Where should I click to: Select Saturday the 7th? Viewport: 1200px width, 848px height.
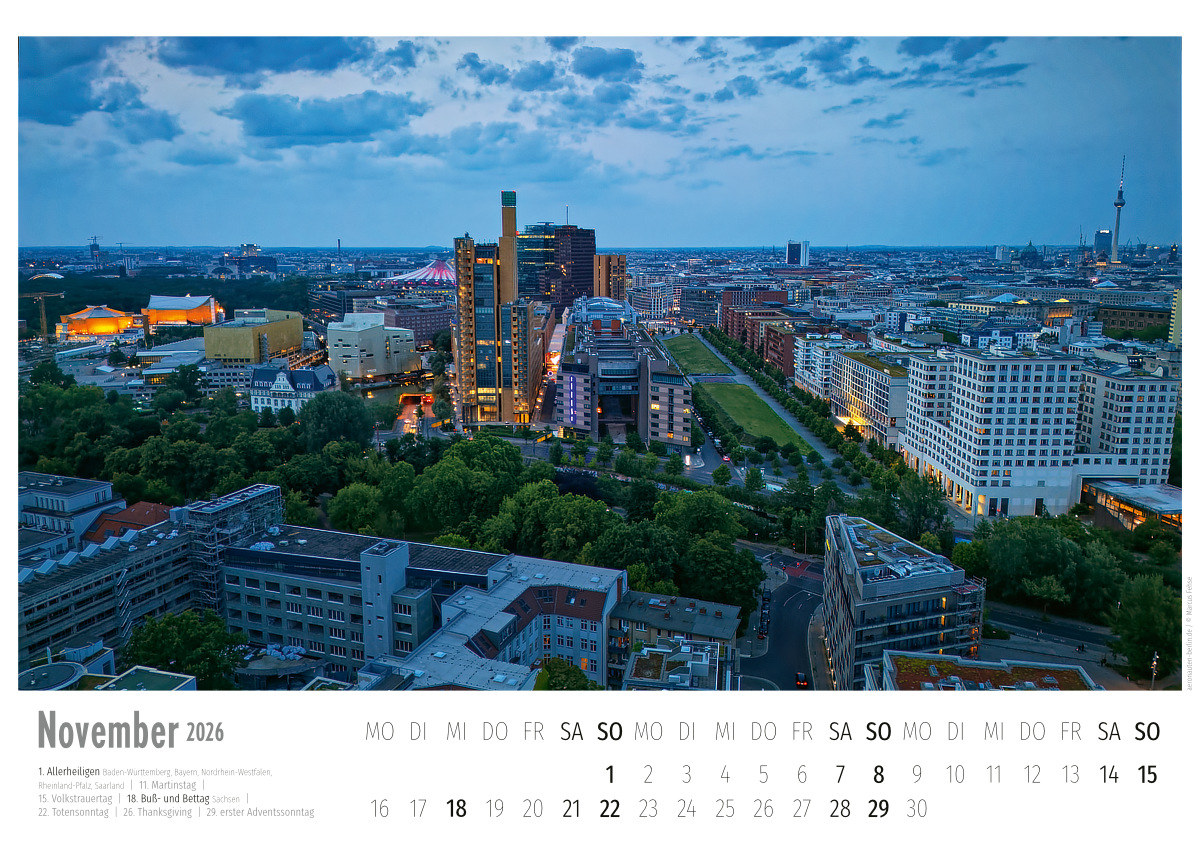[x=840, y=774]
